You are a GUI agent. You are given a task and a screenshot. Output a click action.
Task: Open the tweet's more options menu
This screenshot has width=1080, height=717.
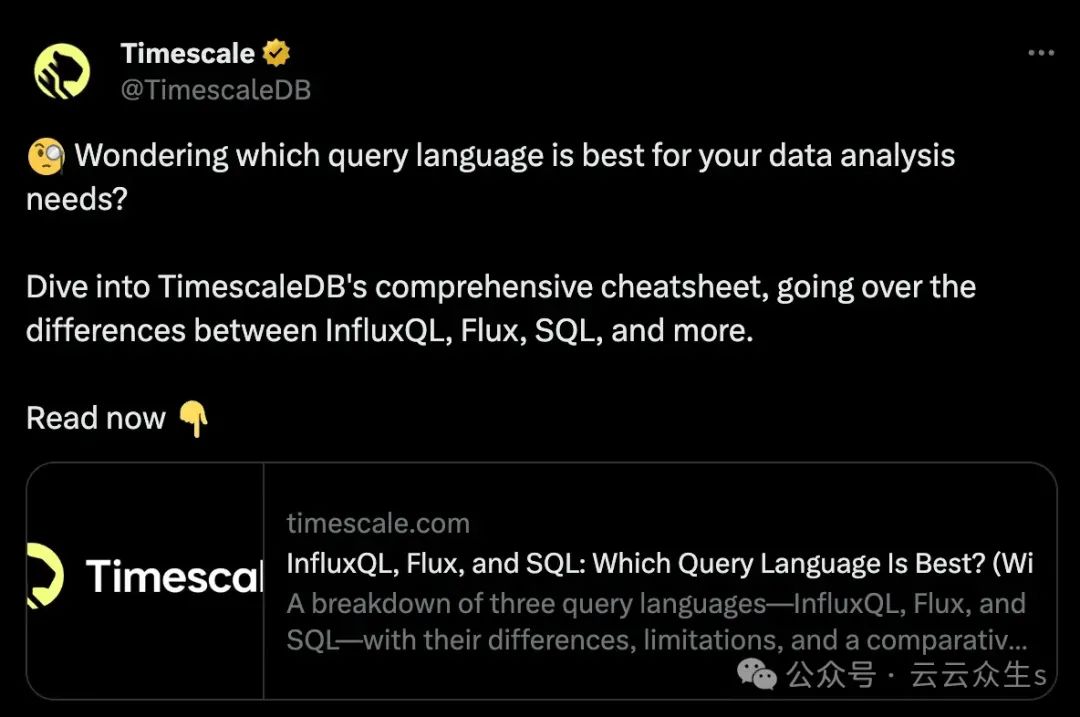(1041, 53)
